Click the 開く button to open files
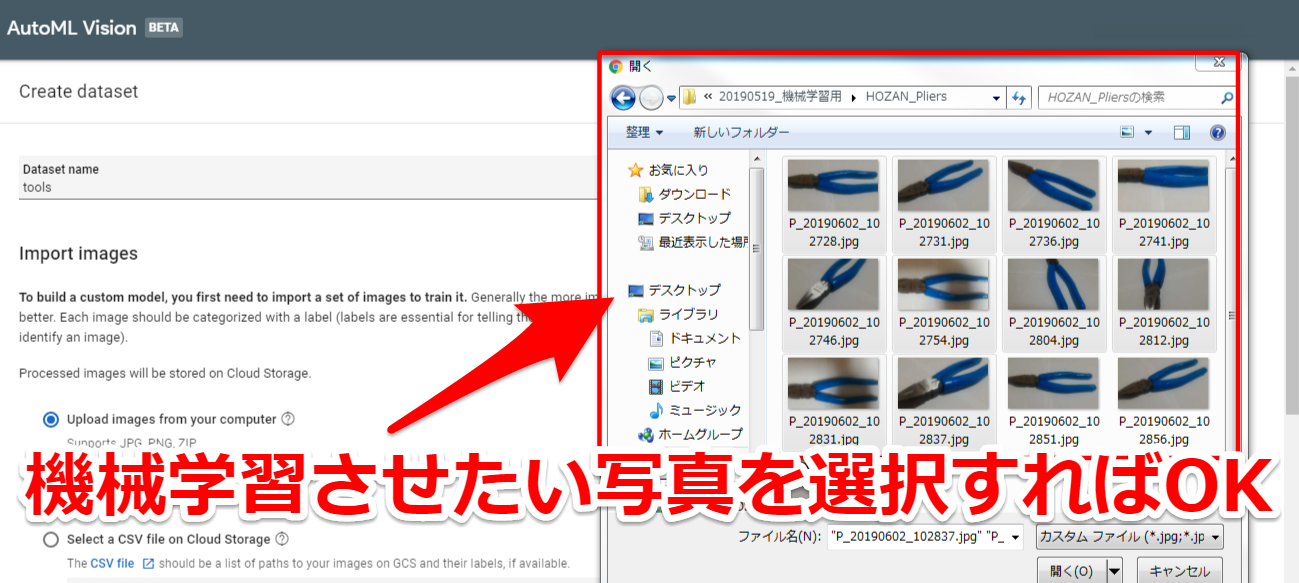Viewport: 1299px width, 583px height. click(x=1070, y=568)
